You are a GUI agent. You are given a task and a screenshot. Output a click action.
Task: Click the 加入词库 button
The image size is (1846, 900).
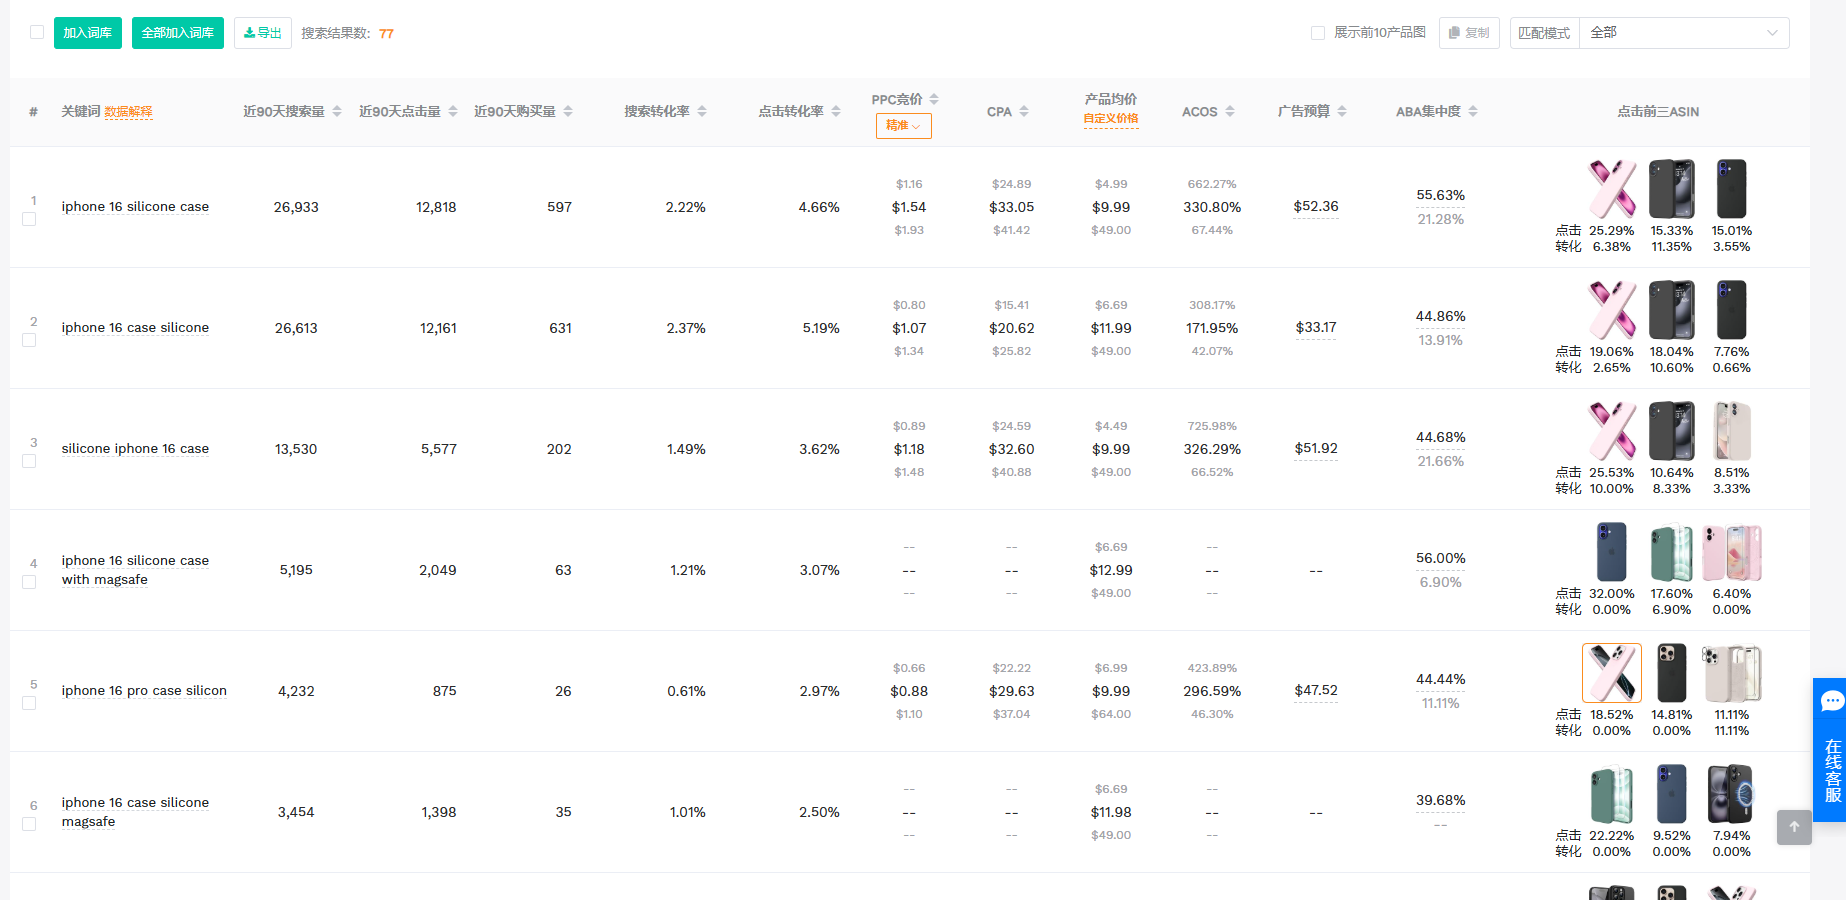coord(88,33)
